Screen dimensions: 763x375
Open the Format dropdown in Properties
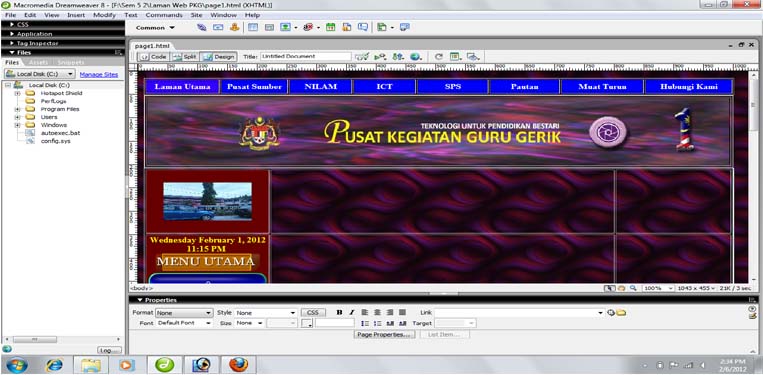184,313
